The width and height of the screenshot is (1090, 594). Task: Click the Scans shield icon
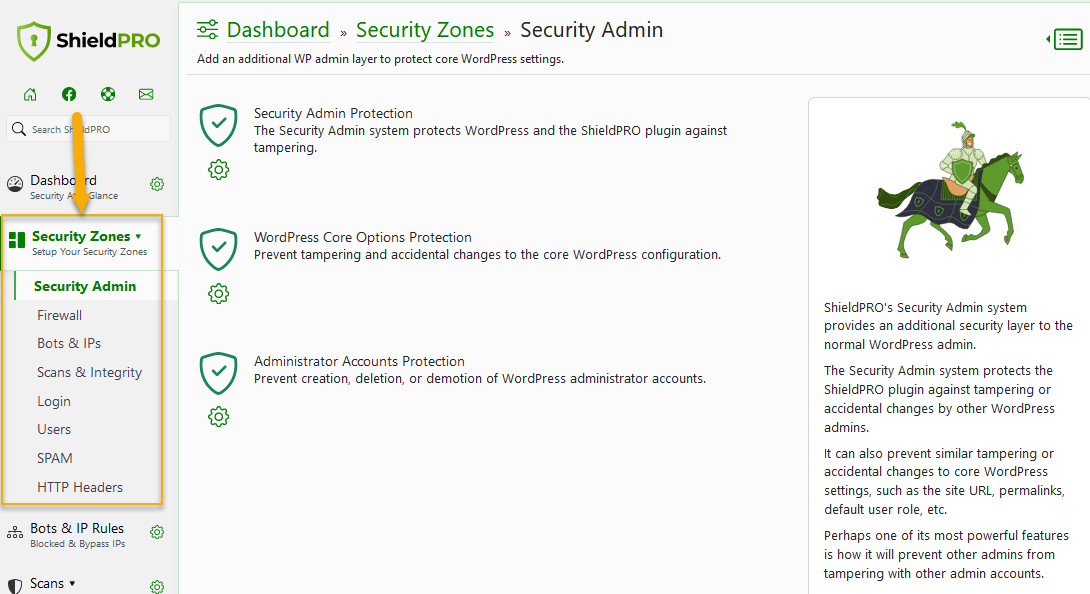coord(15,586)
